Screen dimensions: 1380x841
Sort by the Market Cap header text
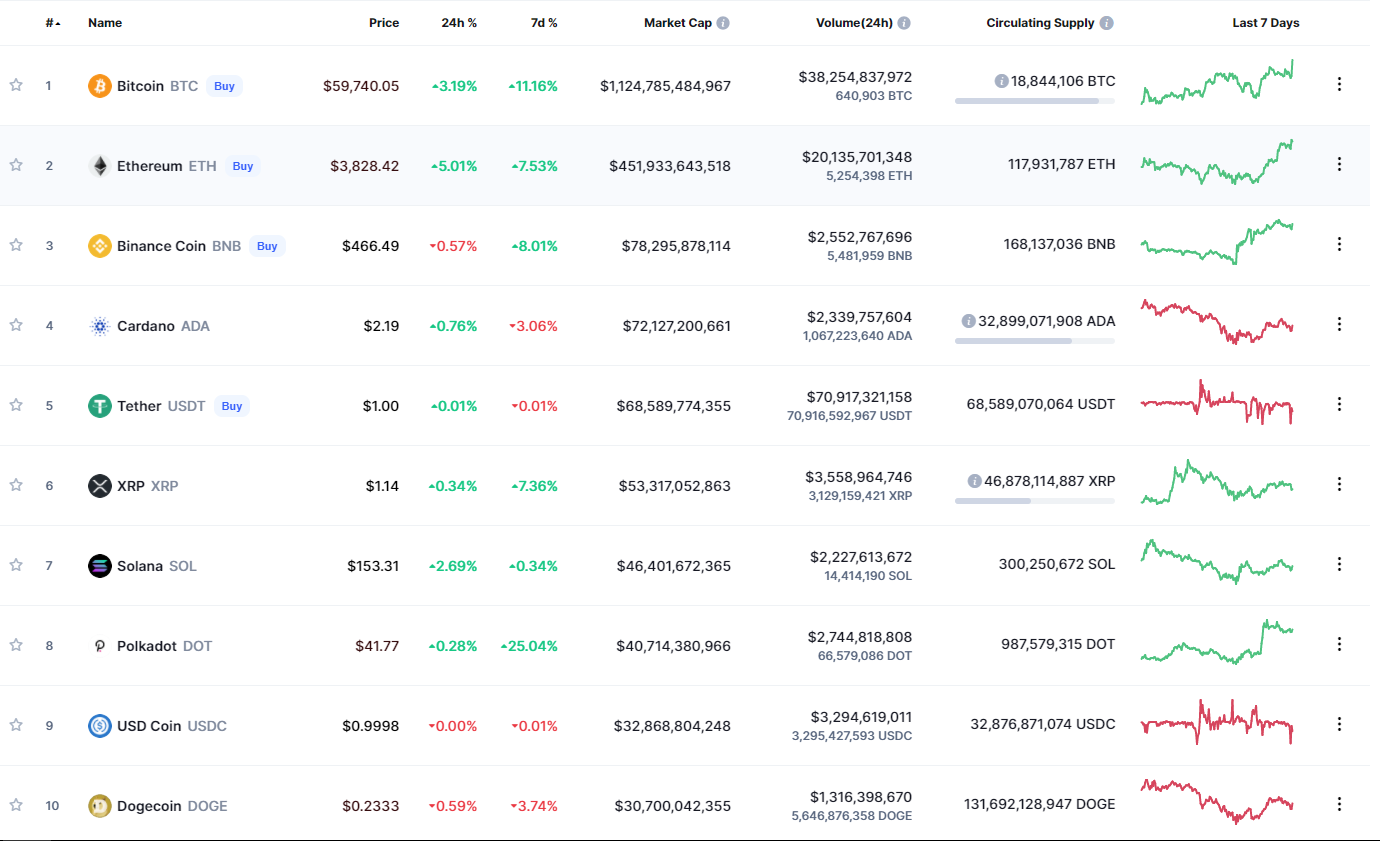(678, 23)
